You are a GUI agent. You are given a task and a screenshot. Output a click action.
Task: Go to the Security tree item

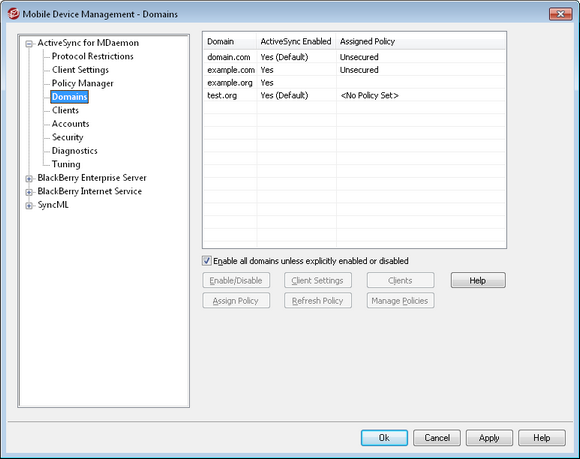pos(67,137)
